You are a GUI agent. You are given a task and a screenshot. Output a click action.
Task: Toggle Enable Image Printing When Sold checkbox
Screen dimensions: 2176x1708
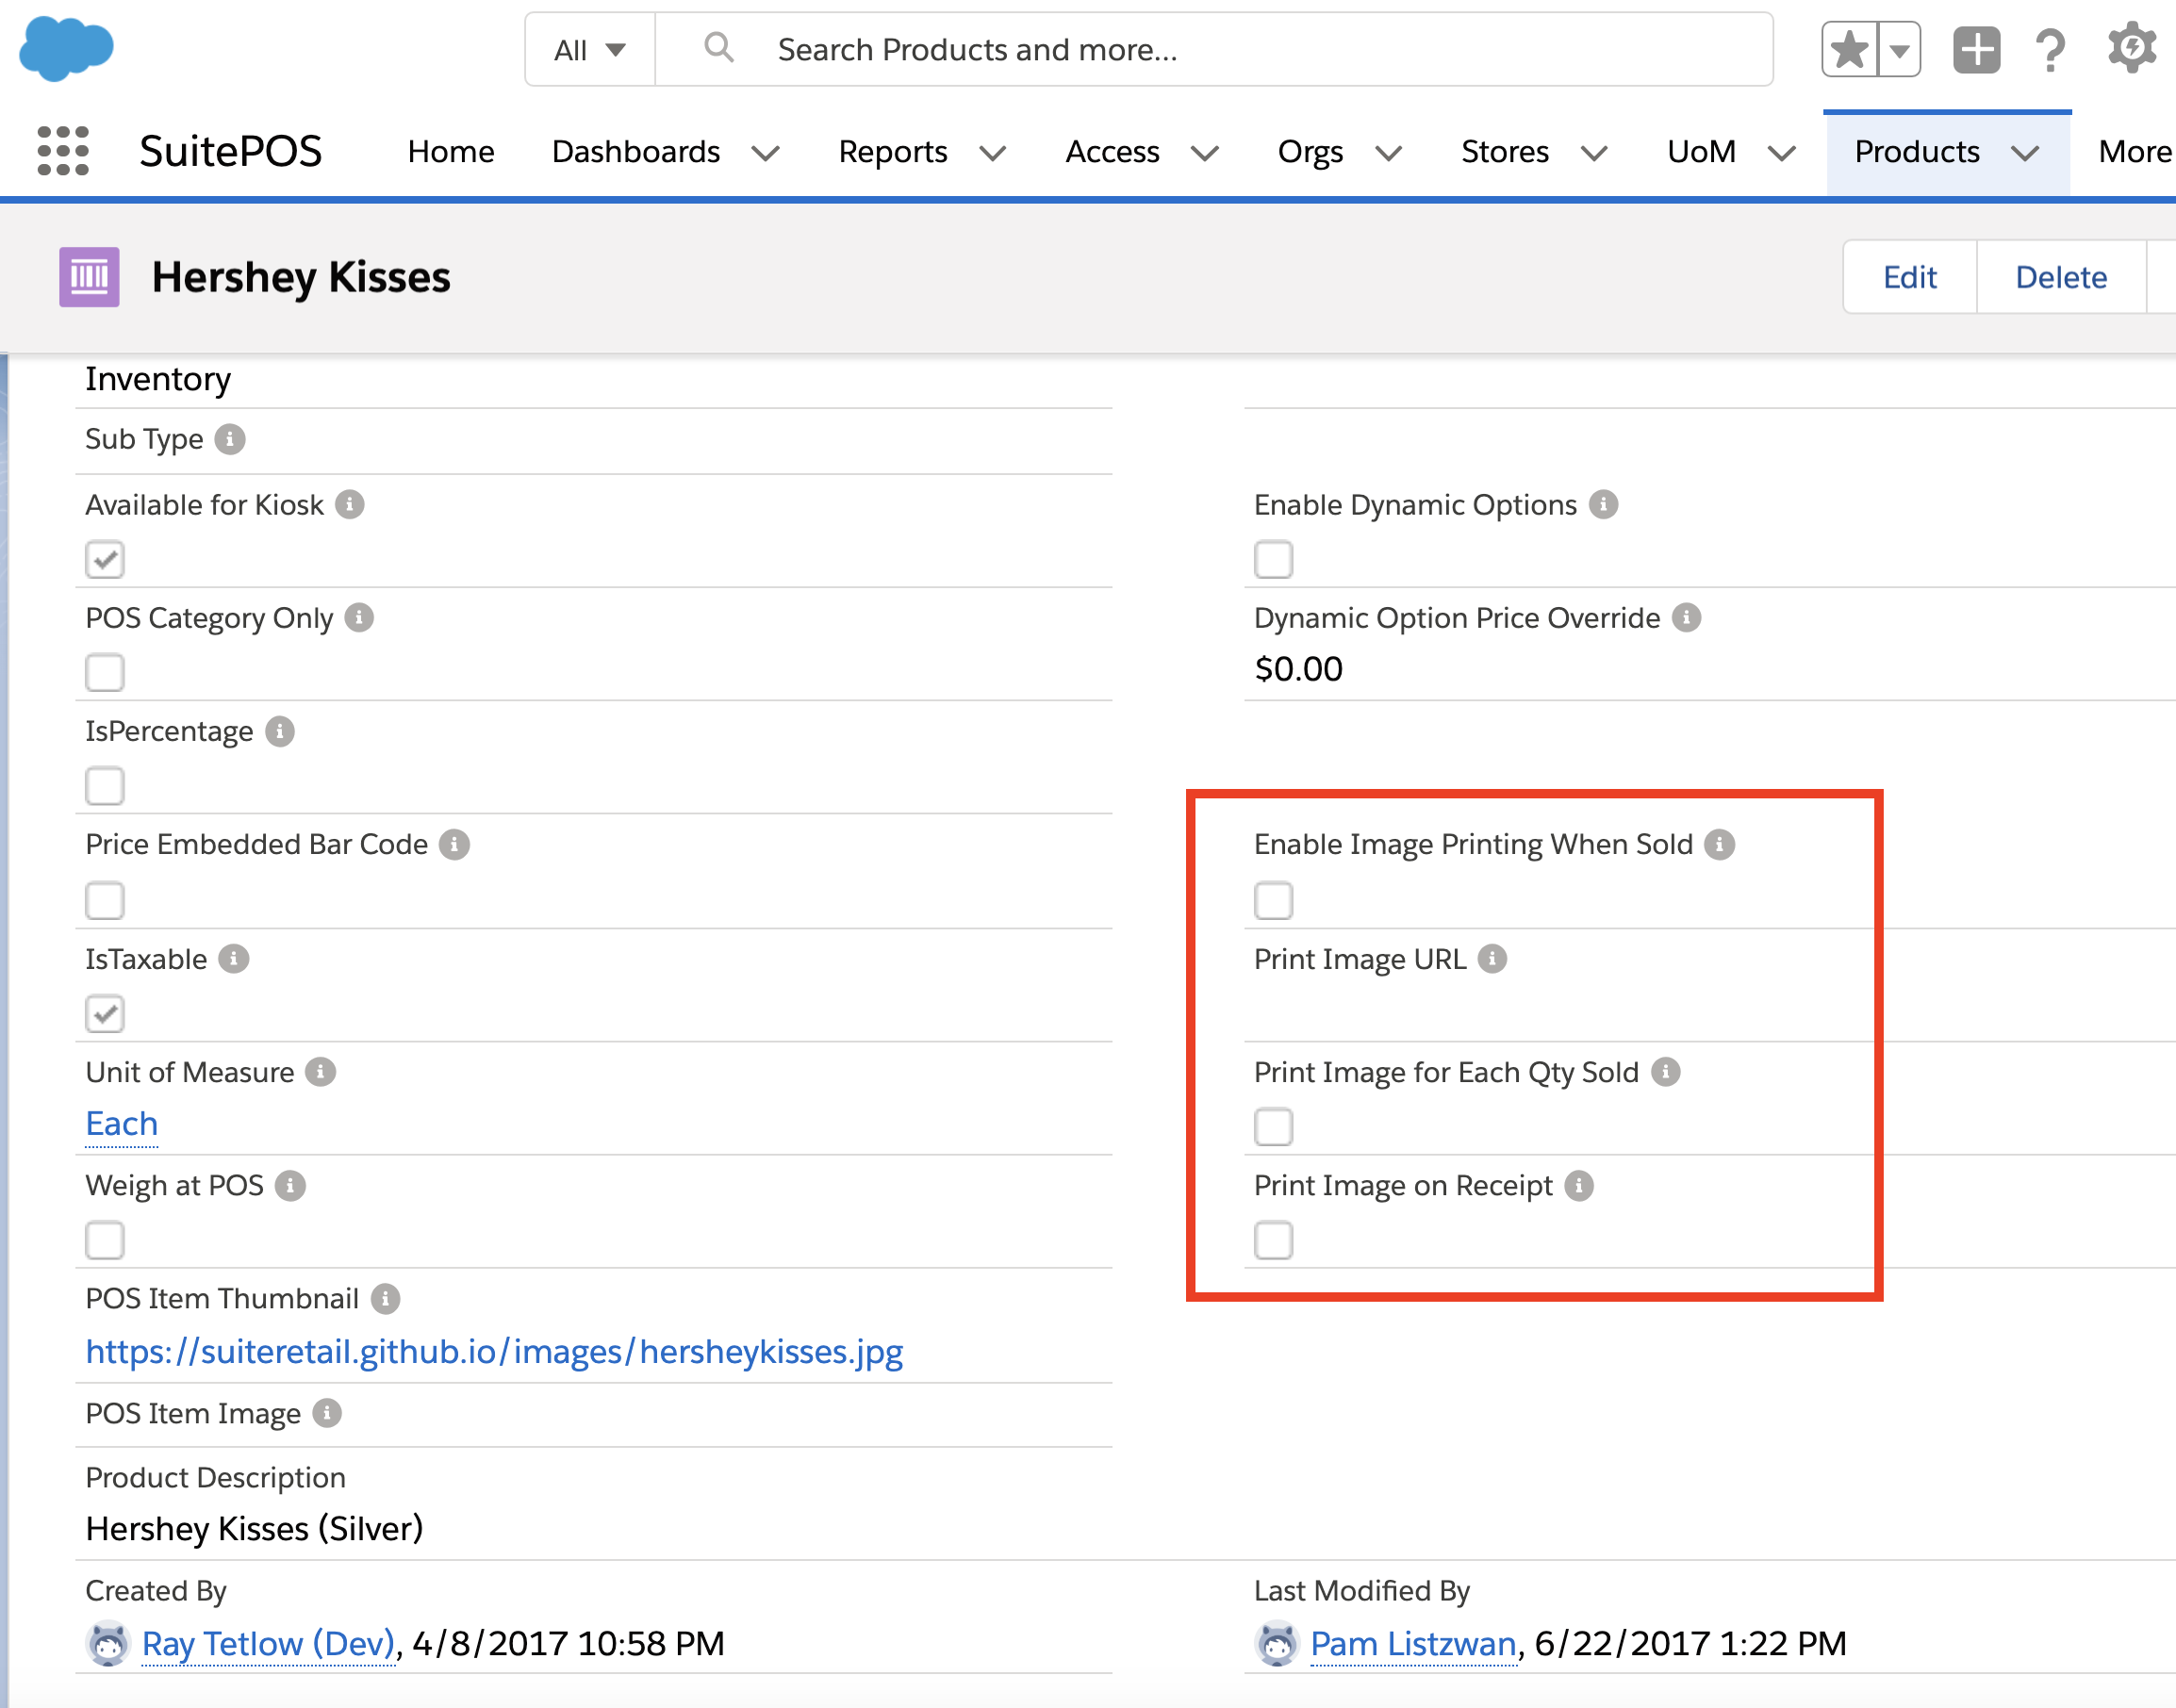(x=1273, y=900)
